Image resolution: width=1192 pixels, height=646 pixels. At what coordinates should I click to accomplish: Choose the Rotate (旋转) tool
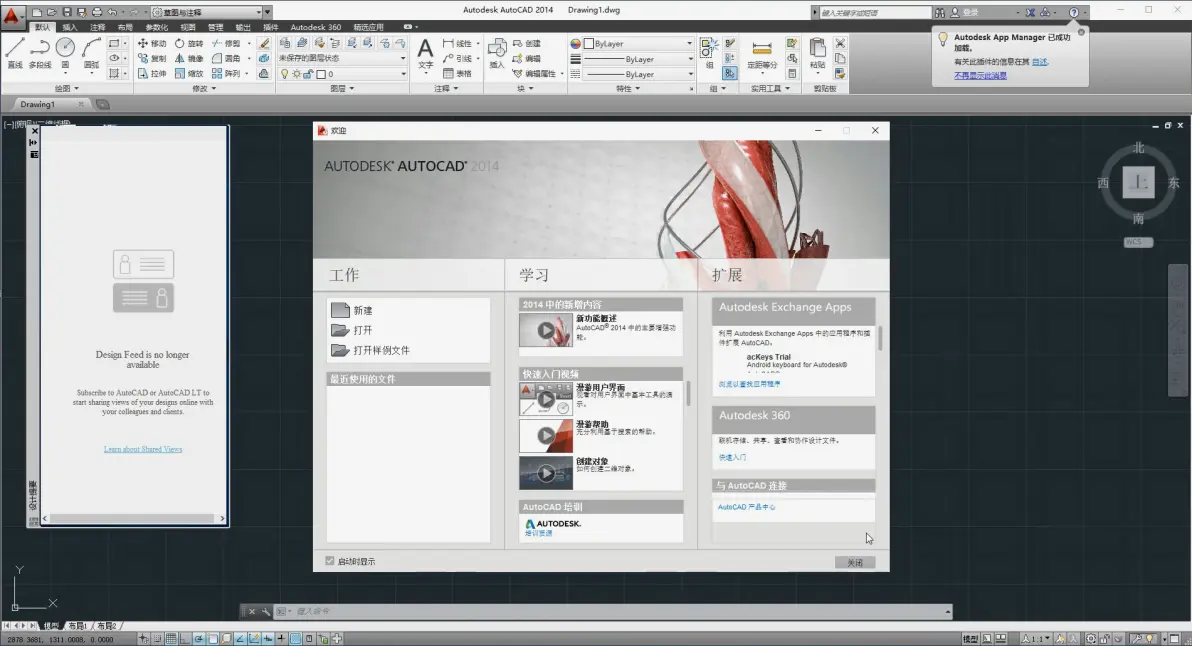click(188, 43)
